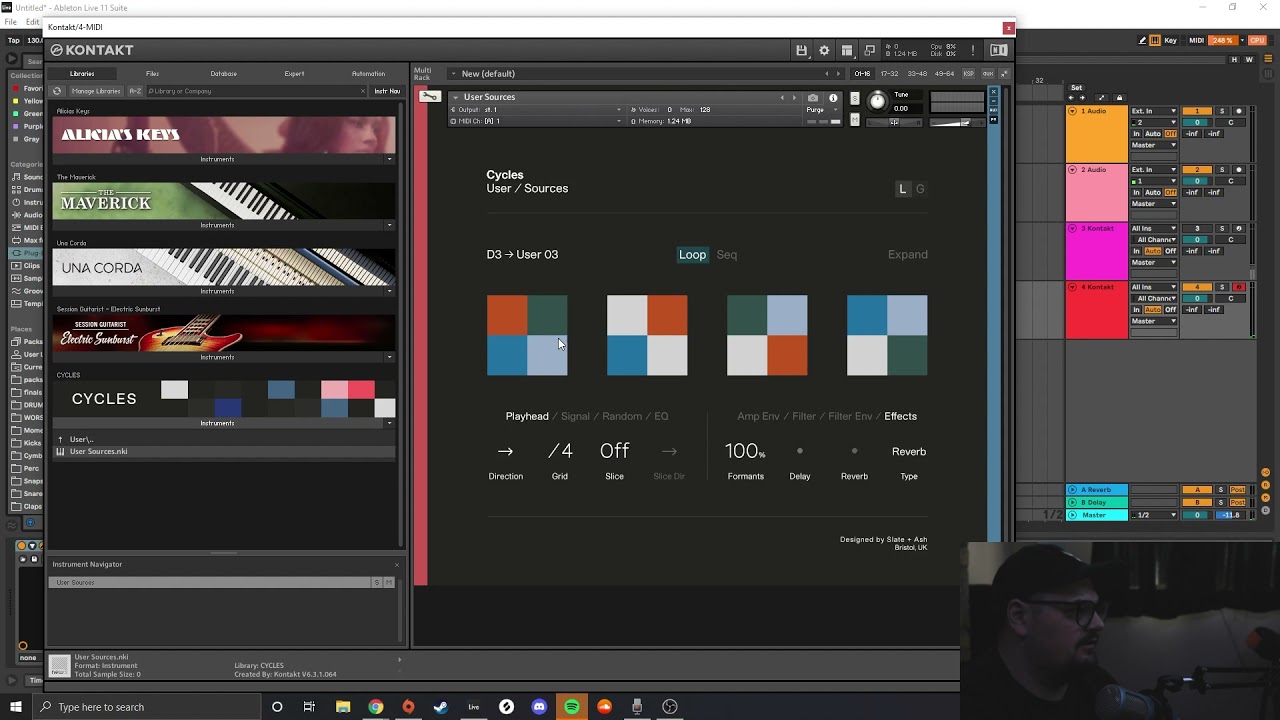Click Expand in the Cycles panel
1280x720 pixels.
pos(908,255)
